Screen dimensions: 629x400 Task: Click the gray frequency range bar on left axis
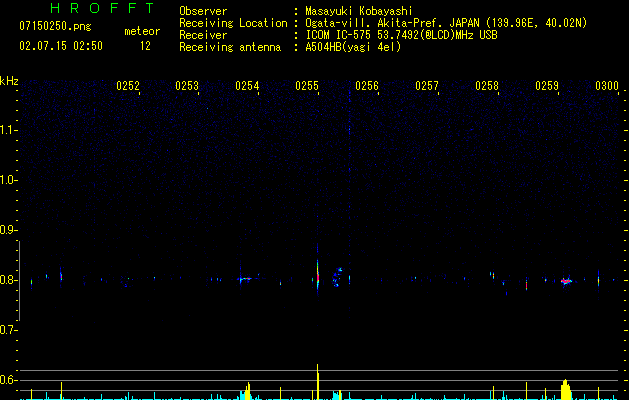pos(19,281)
